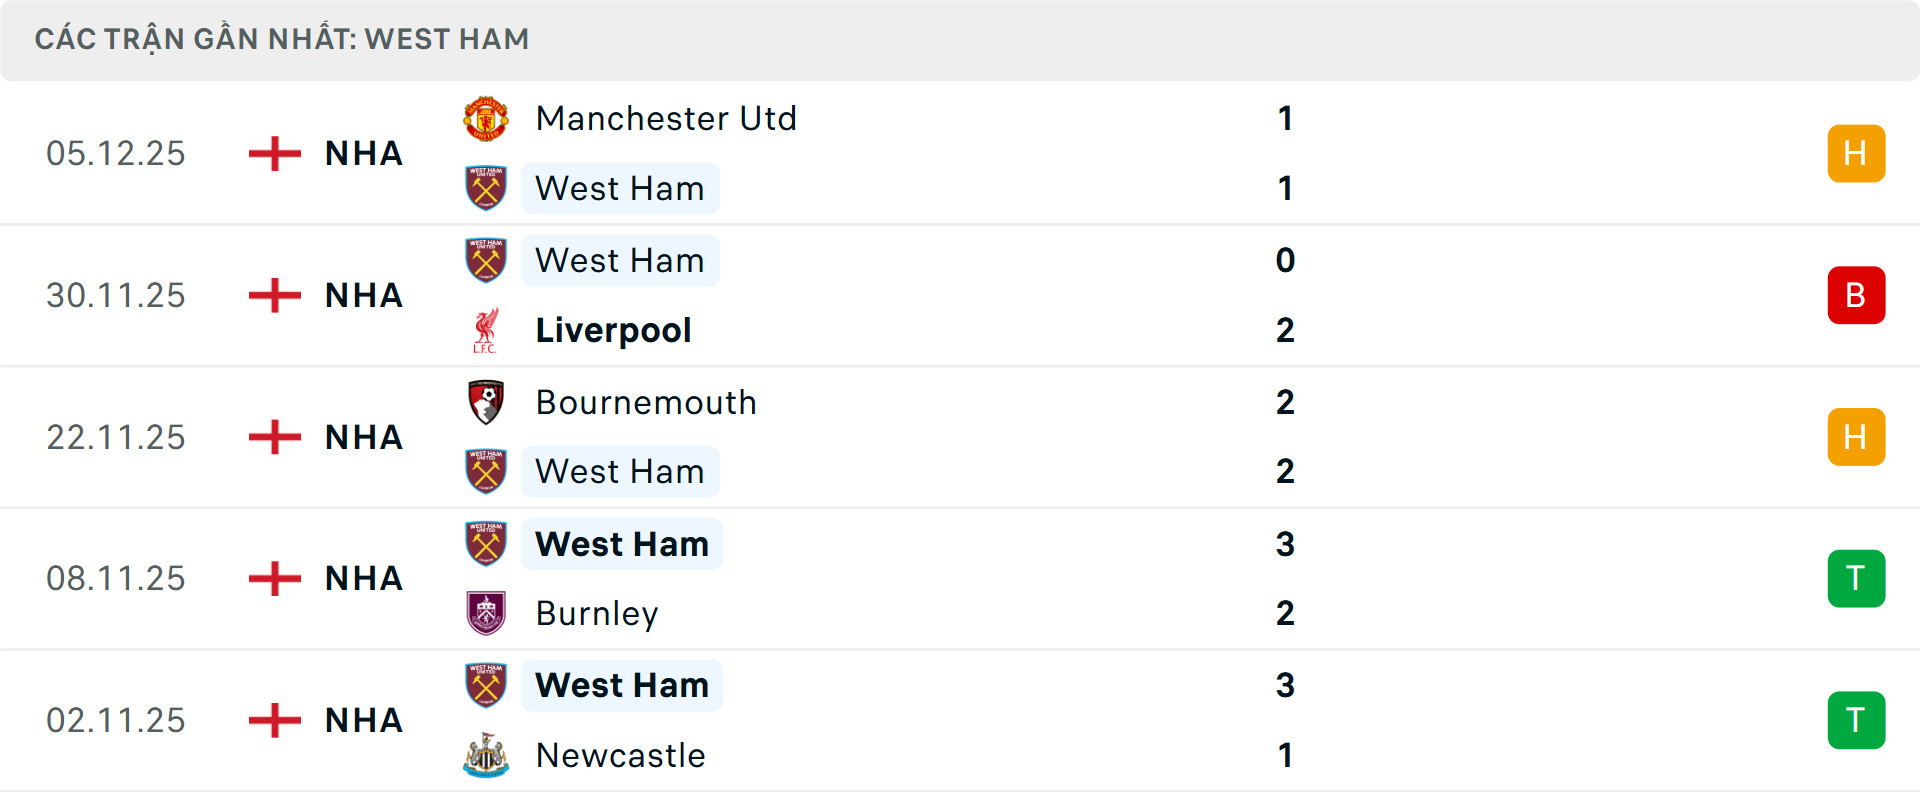The image size is (1920, 792).
Task: Click the West Ham team name link
Action: tap(620, 188)
